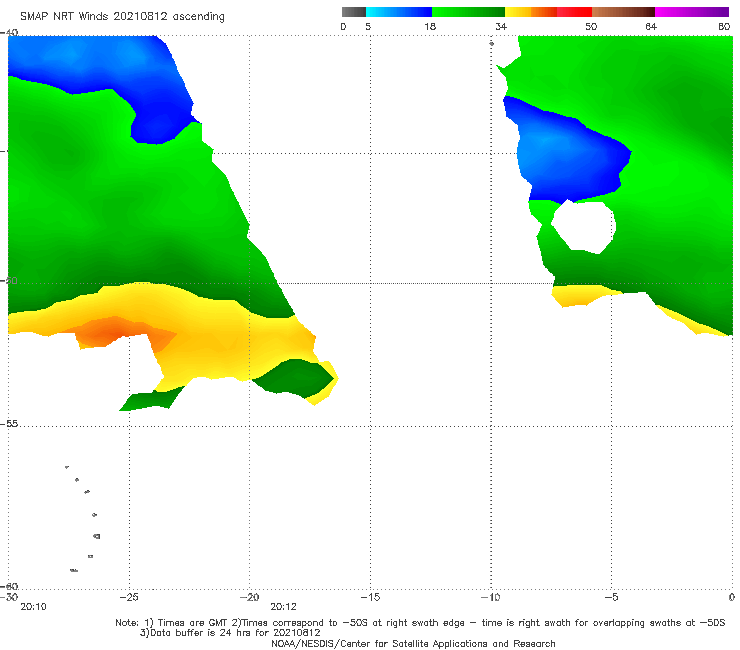Select the gray 0-5 segment of the color bar

tap(354, 12)
